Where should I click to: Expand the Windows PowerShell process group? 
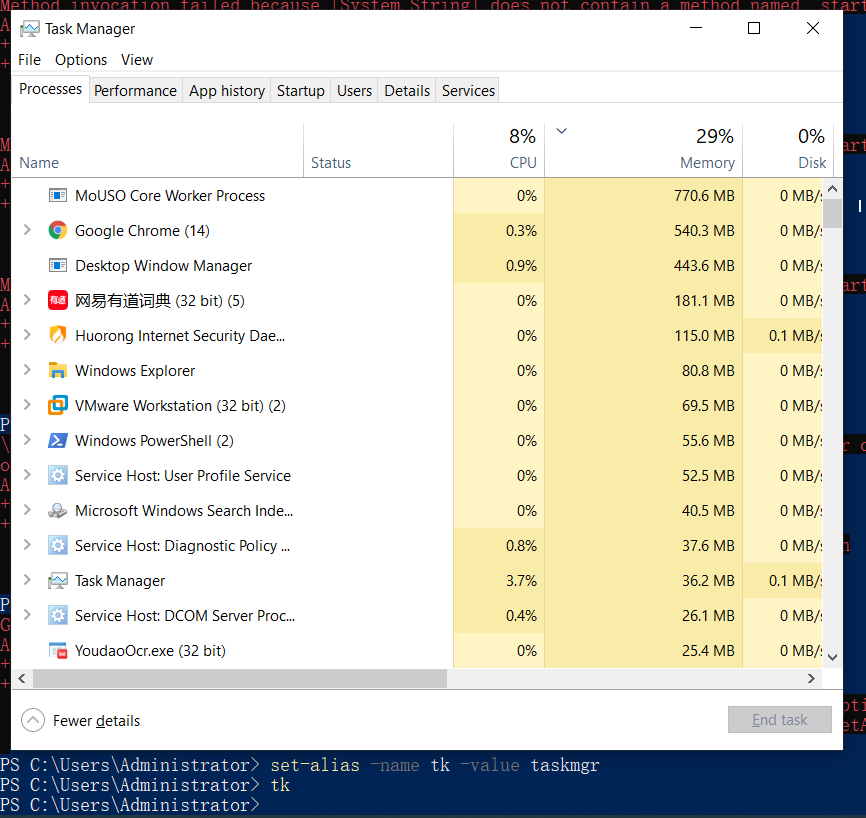27,440
